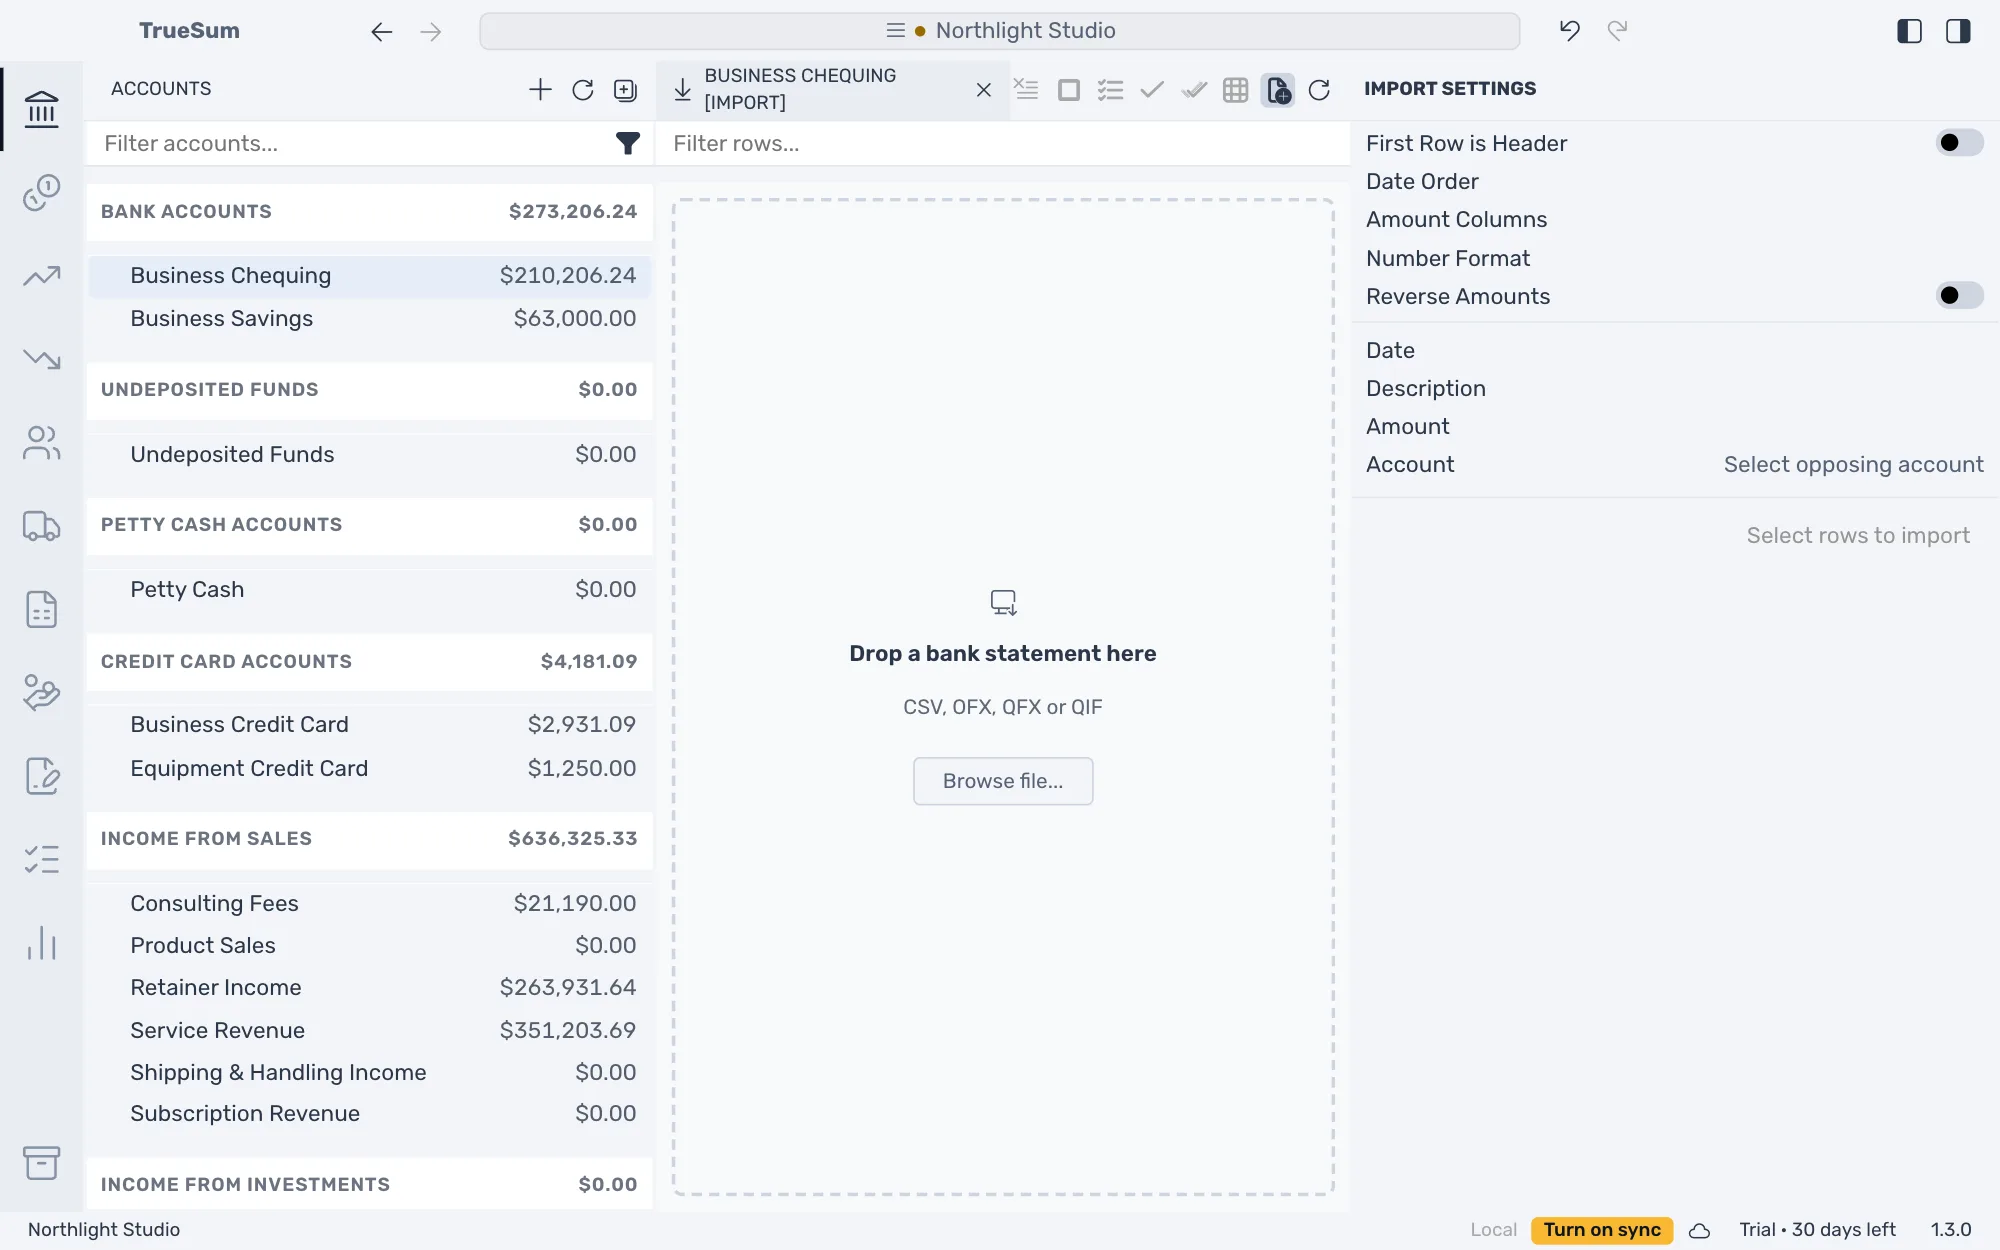Open the delivery truck sidebar icon
The height and width of the screenshot is (1250, 2000).
(41, 526)
